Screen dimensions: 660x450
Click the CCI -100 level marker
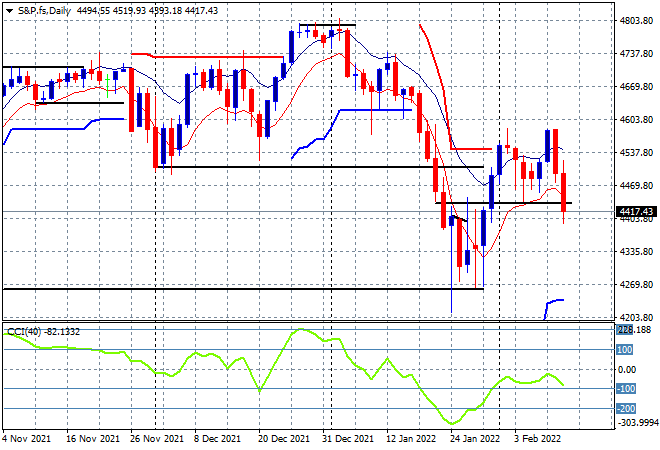626,389
